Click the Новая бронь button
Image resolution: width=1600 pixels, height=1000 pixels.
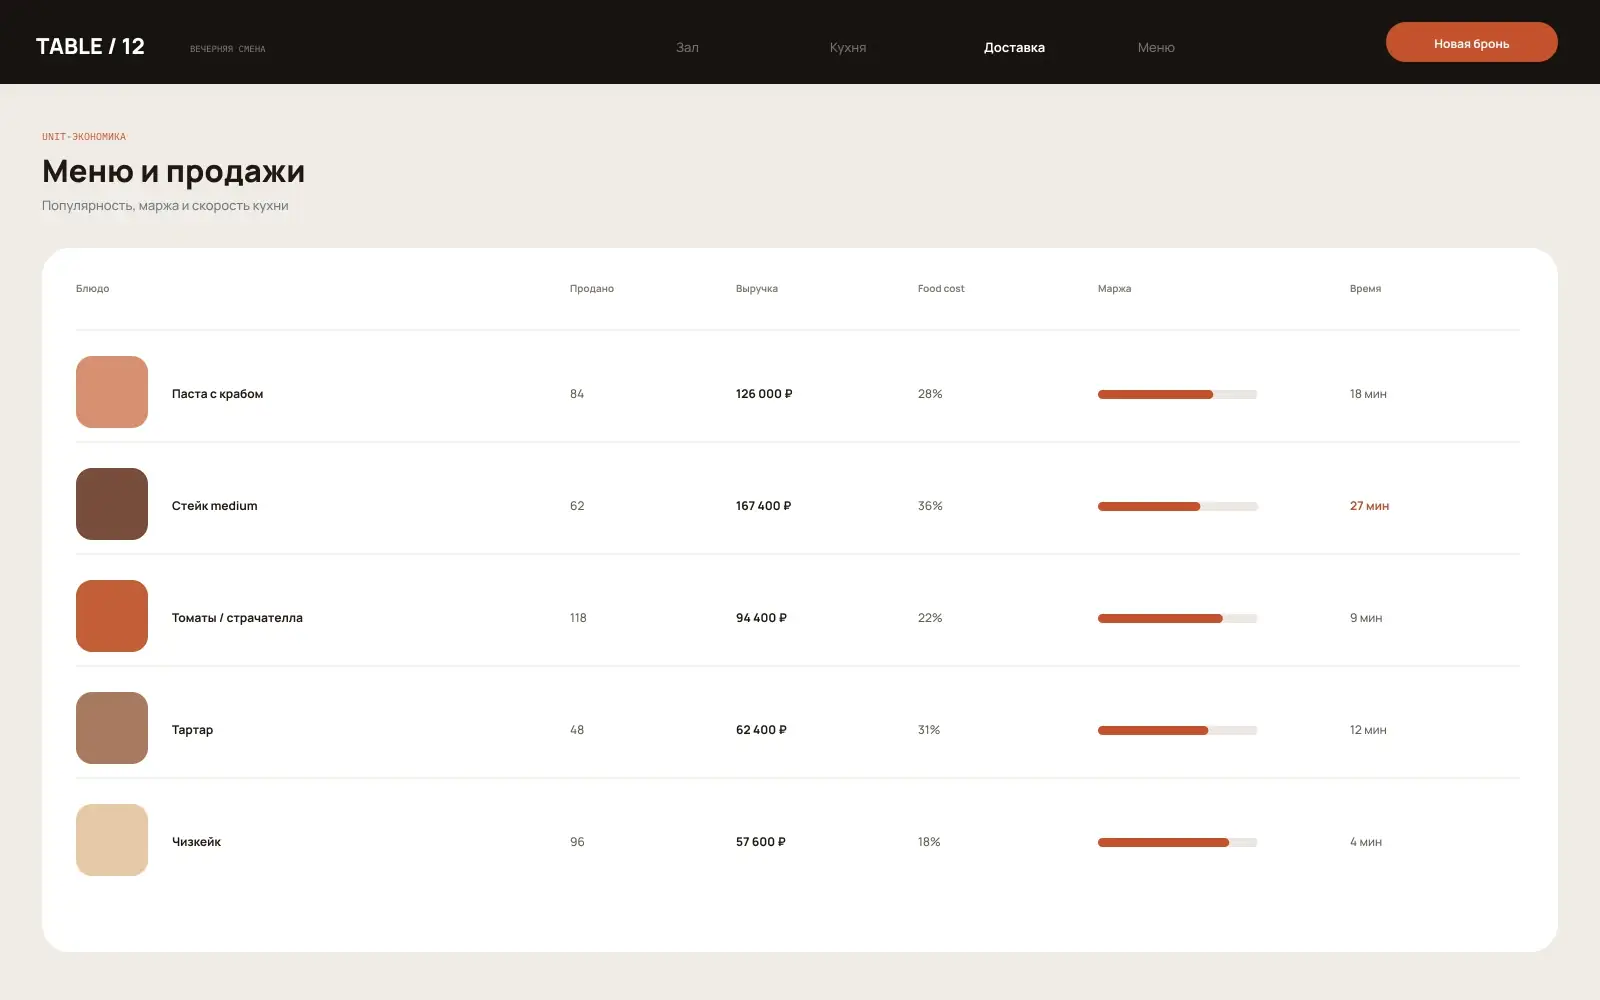coord(1471,42)
